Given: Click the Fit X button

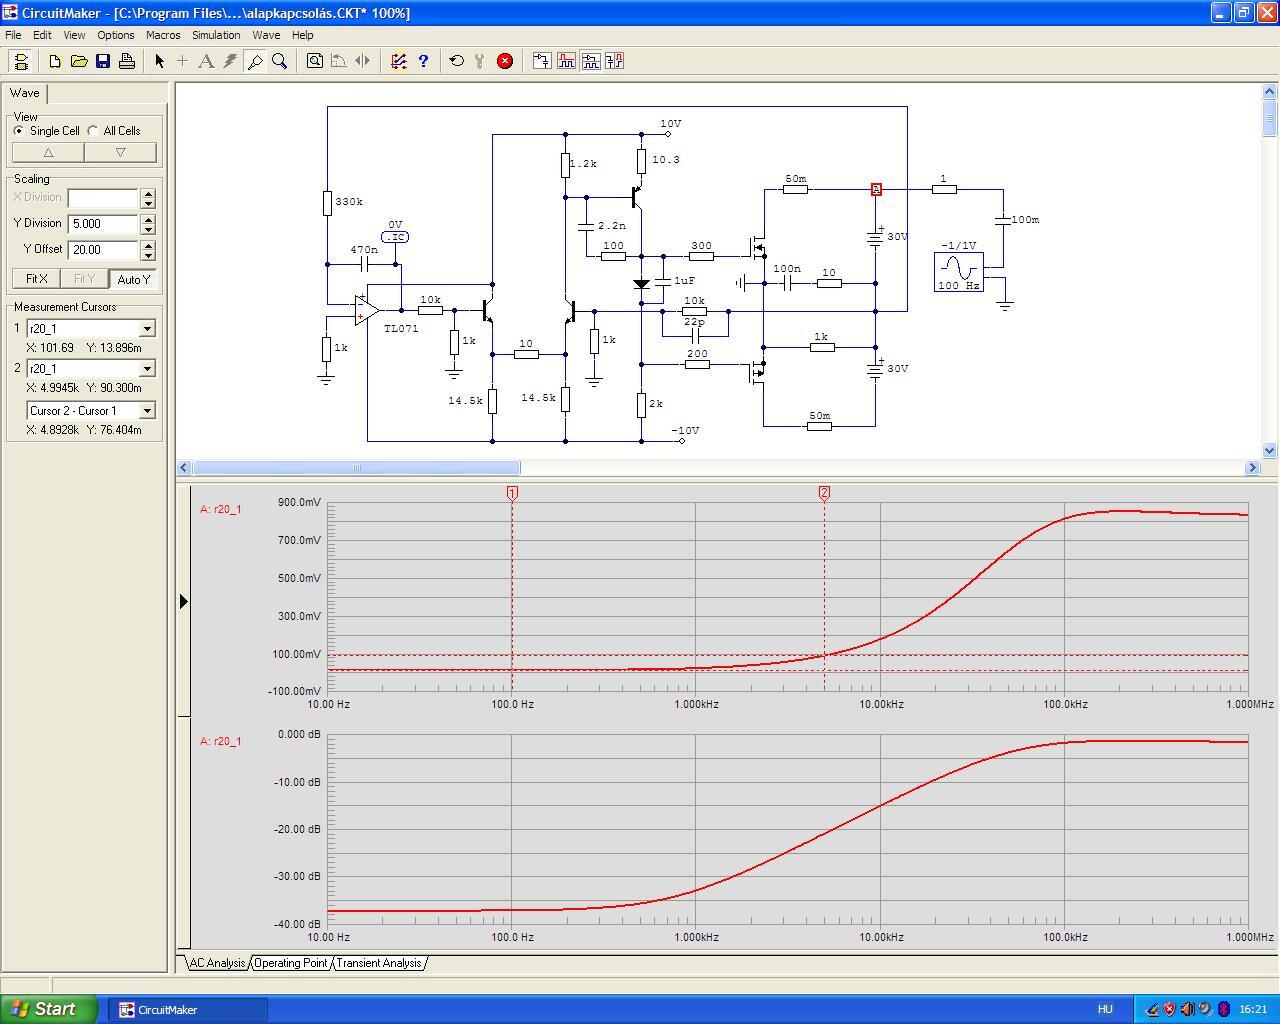Looking at the screenshot, I should 36,279.
